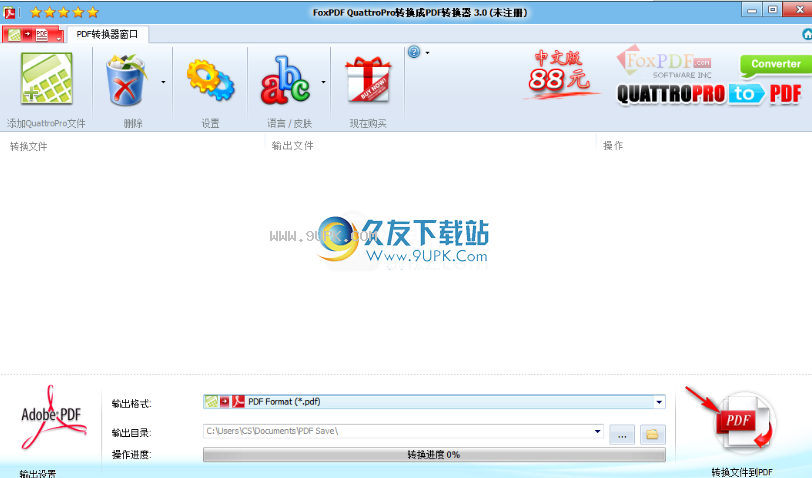The image size is (812, 478).
Task: Click the 设置 label under gears
Action: 210,123
